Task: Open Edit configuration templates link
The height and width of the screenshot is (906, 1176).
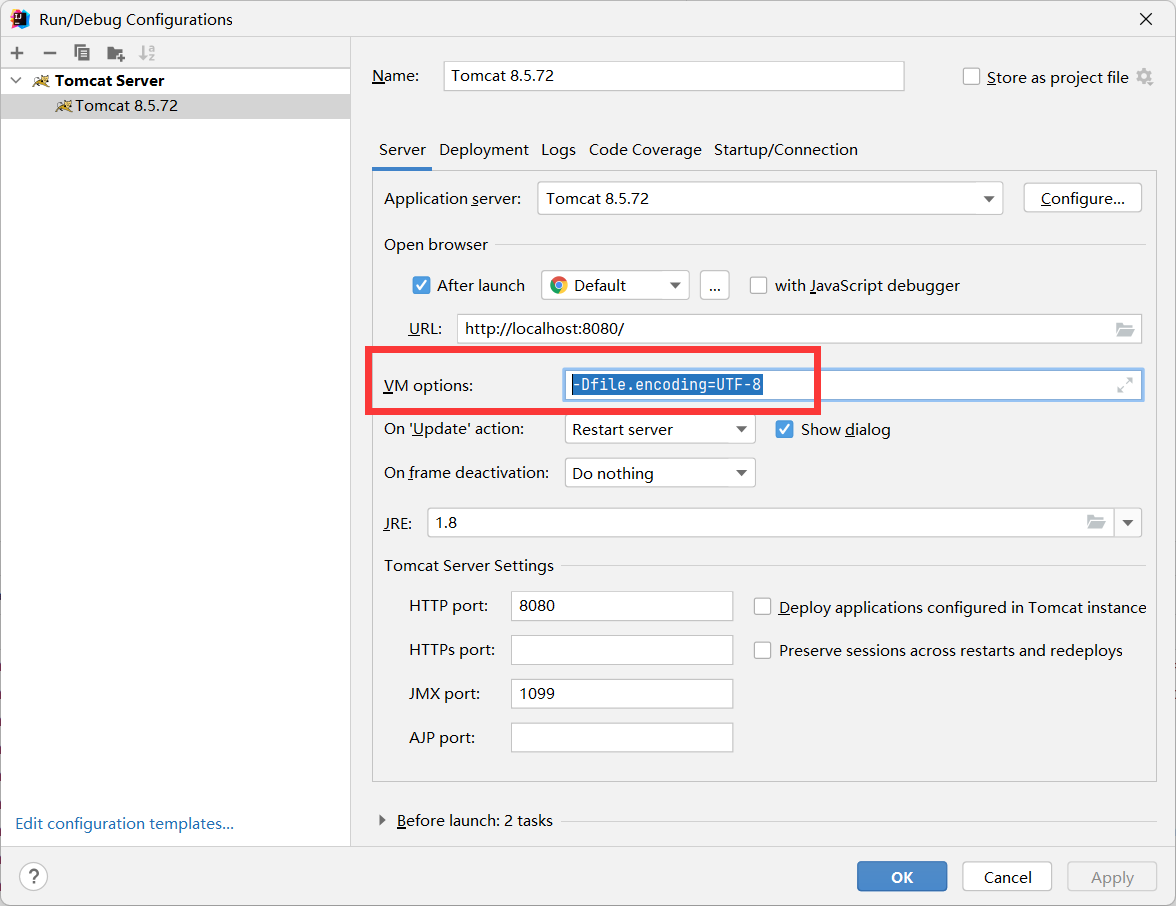Action: click(x=124, y=824)
